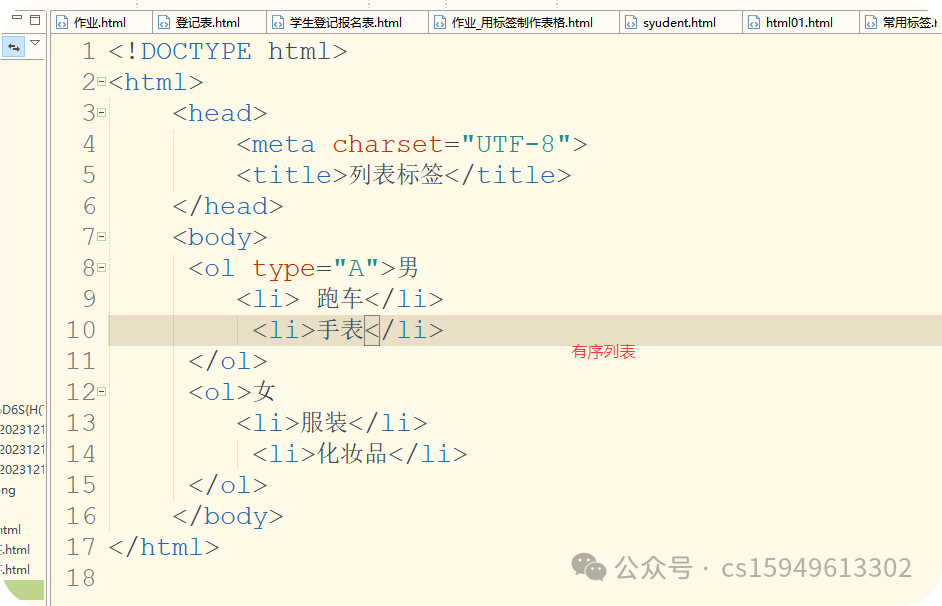The image size is (942, 606).
Task: Click the file icon on 常用标签 tab
Action: point(870,22)
